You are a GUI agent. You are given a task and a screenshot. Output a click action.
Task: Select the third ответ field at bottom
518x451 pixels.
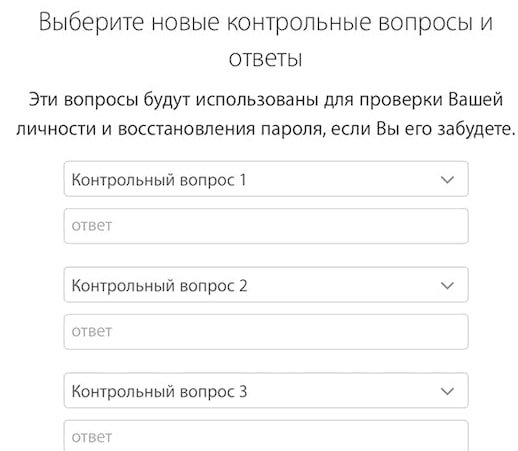tap(266, 436)
